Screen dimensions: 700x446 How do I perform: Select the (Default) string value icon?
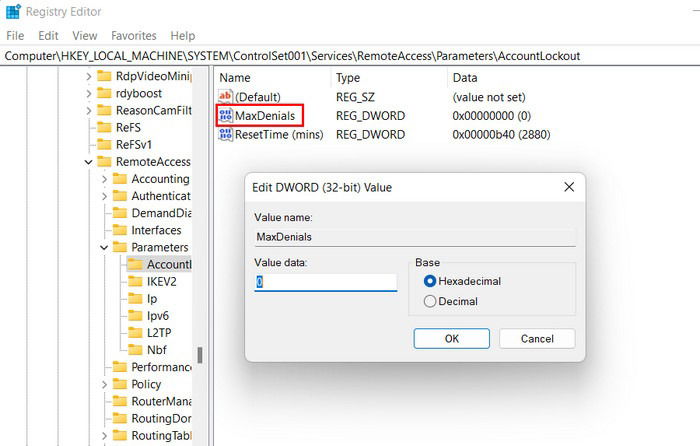click(x=225, y=96)
